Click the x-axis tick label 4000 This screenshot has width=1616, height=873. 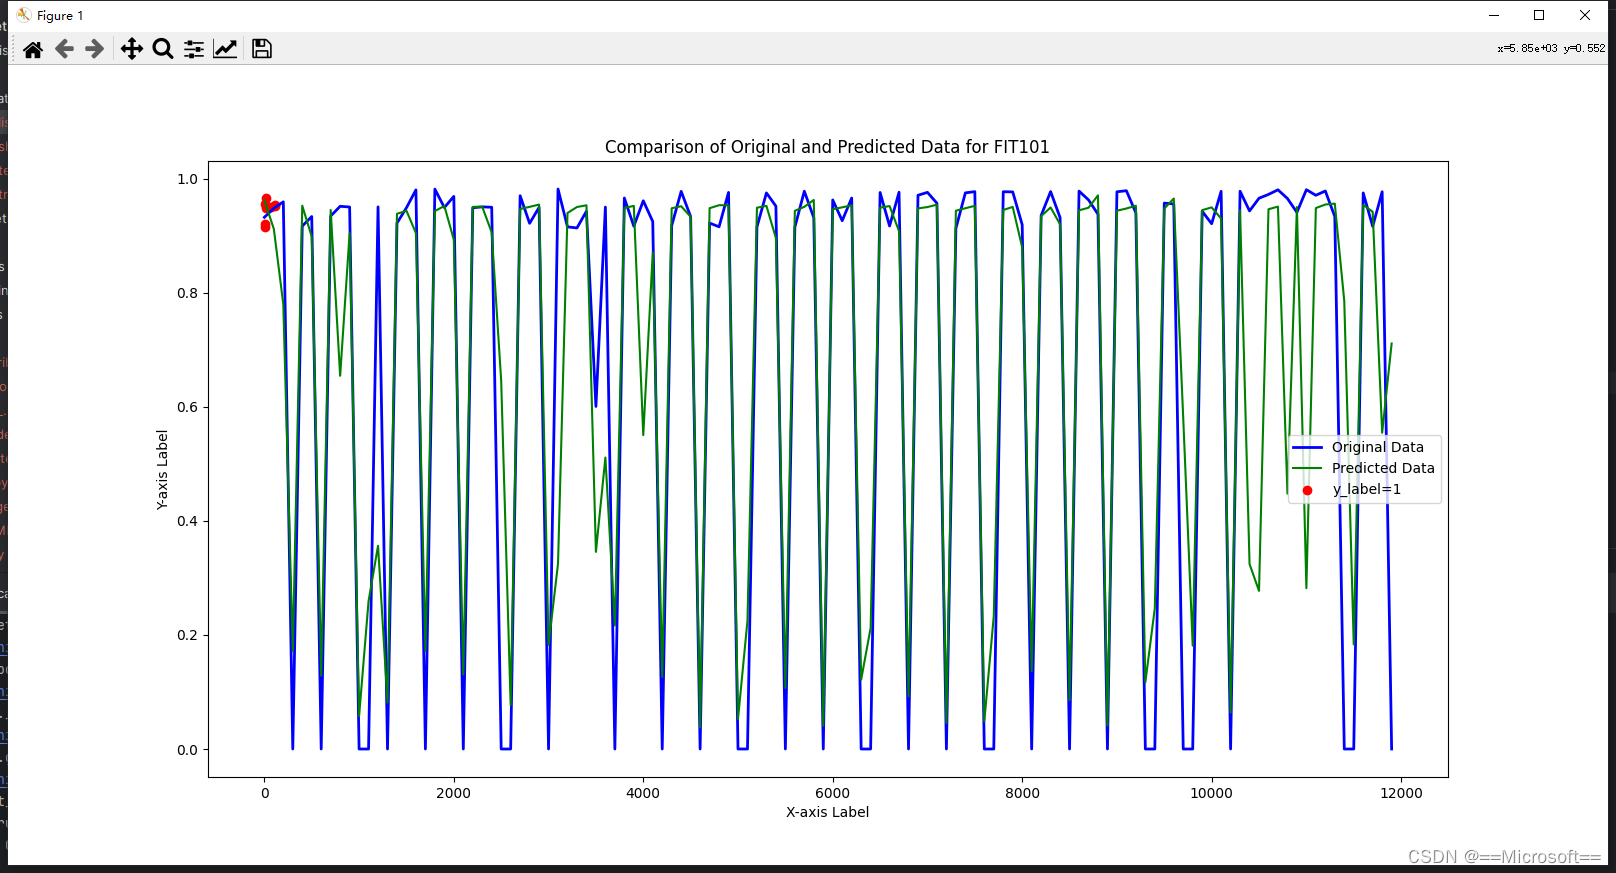(643, 793)
